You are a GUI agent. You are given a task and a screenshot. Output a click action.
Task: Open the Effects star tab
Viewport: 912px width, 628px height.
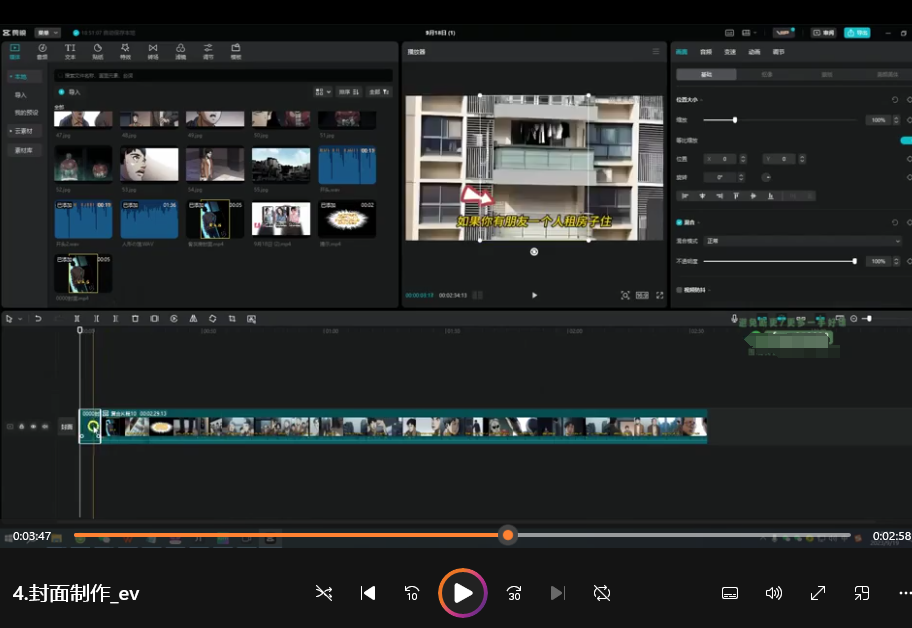click(125, 51)
